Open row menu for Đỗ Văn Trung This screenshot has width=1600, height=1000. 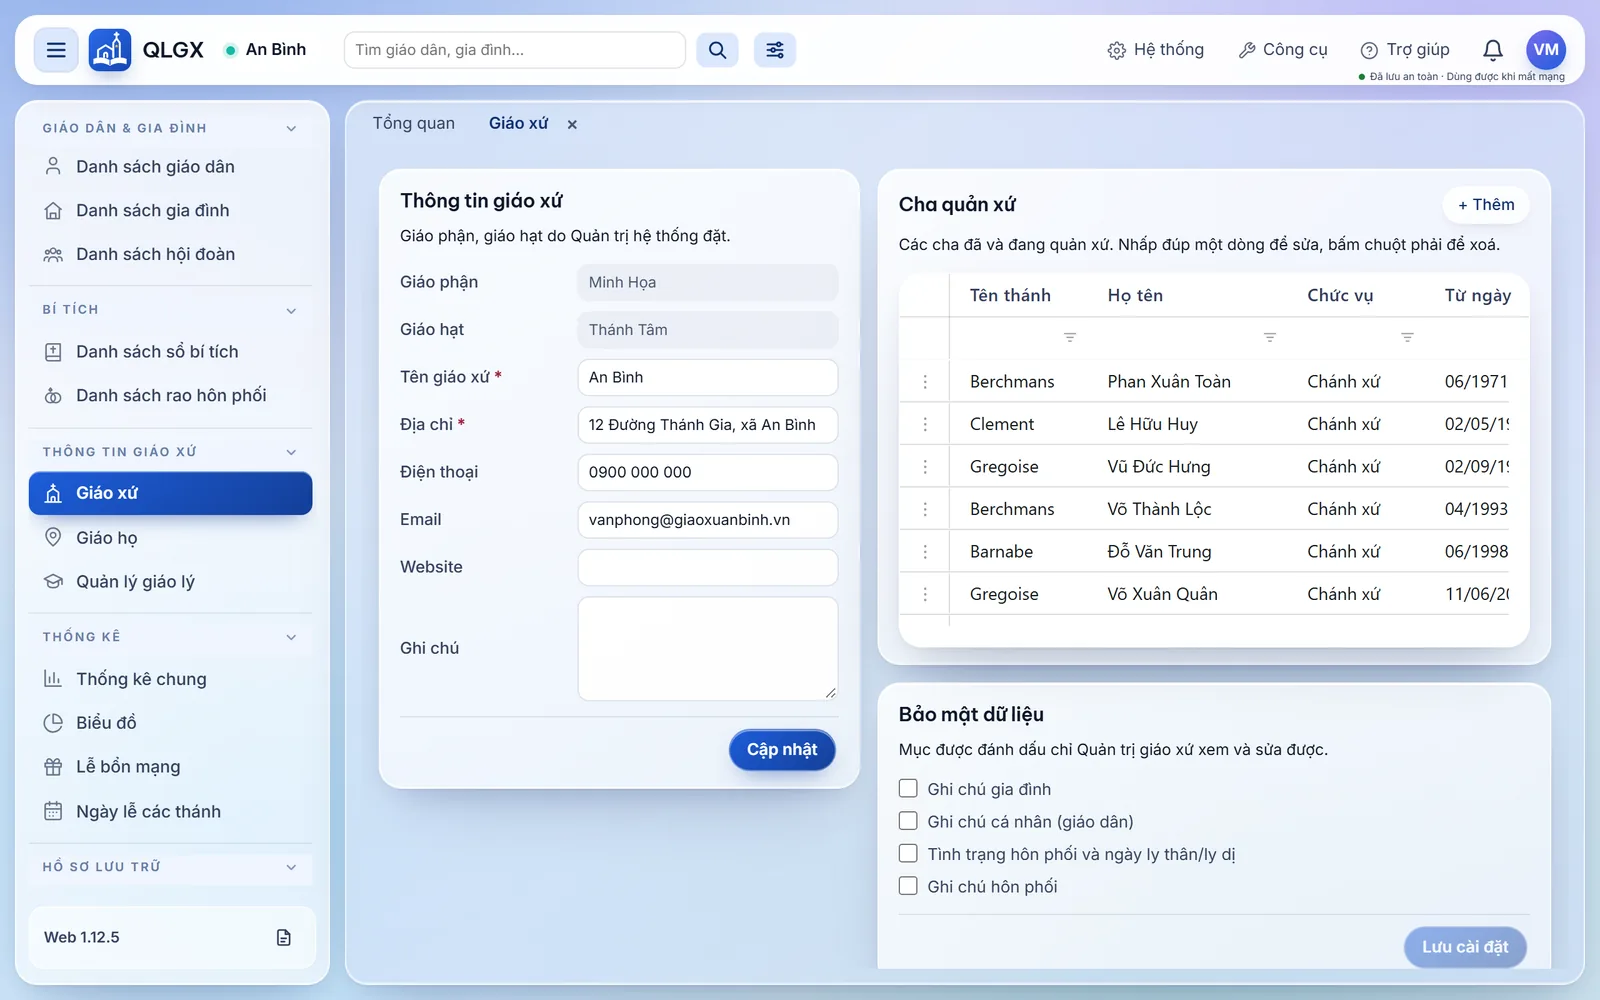[925, 552]
